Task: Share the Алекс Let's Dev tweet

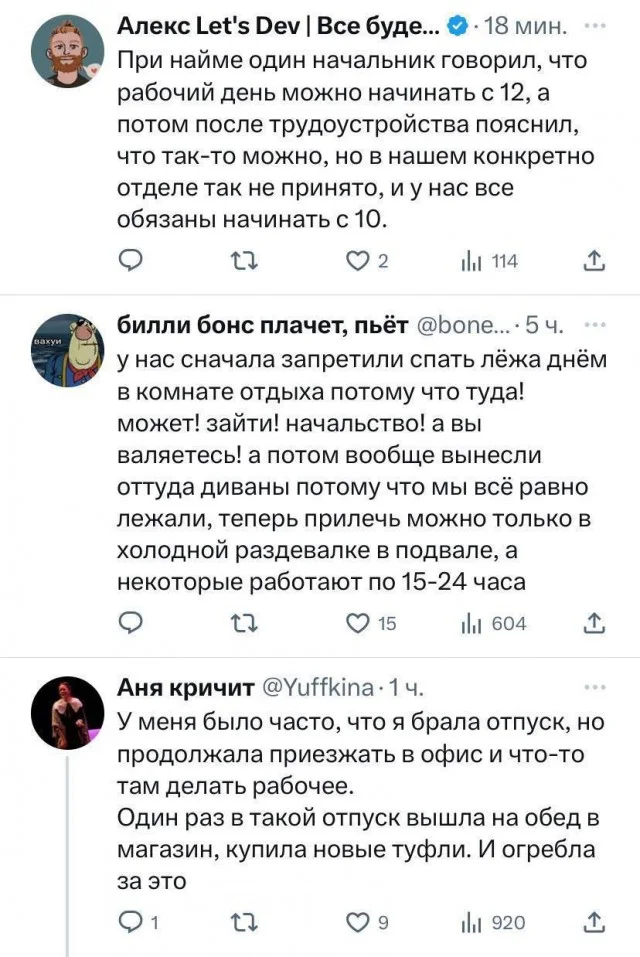Action: click(x=594, y=261)
